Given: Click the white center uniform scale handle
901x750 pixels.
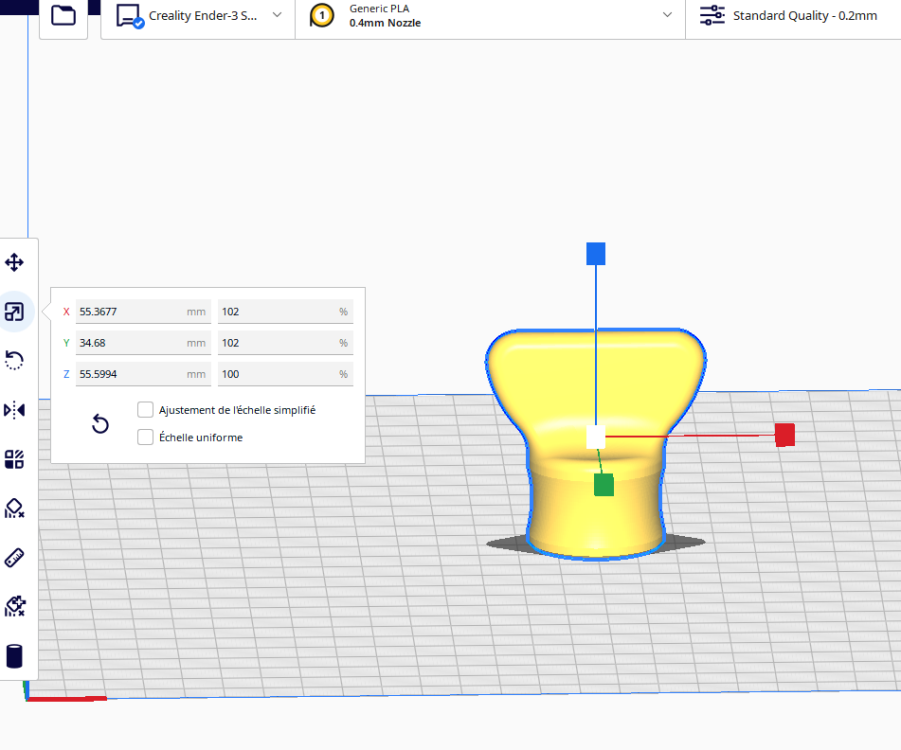Looking at the screenshot, I should pyautogui.click(x=595, y=437).
